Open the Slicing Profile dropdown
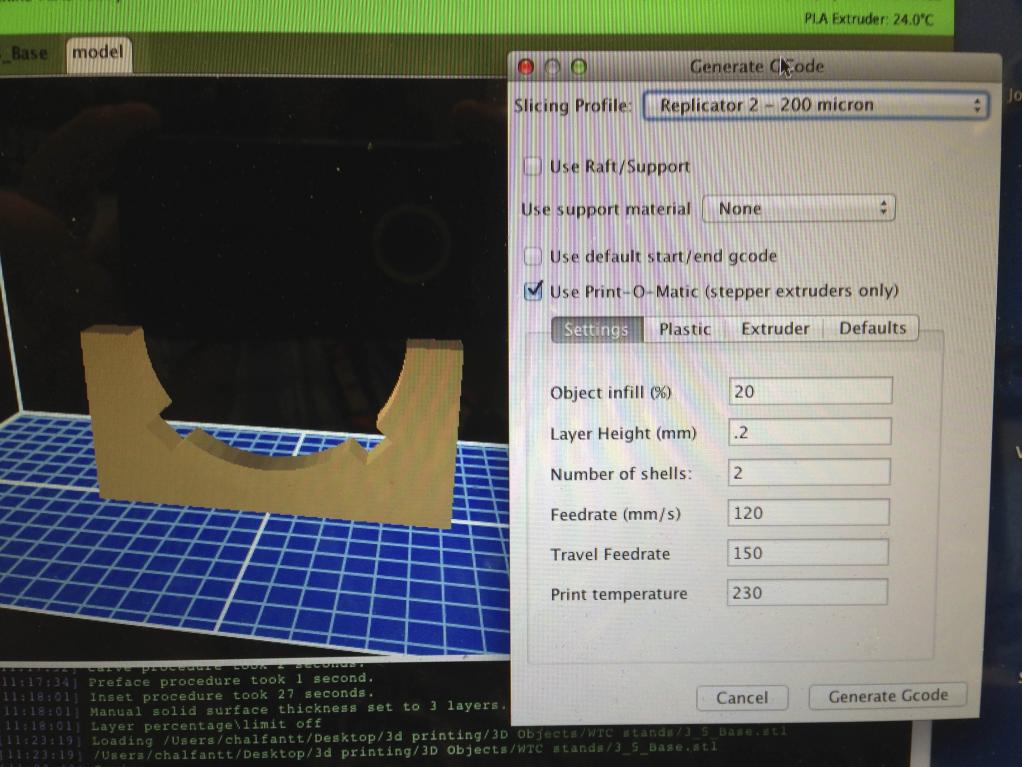The width and height of the screenshot is (1022, 767). 815,105
